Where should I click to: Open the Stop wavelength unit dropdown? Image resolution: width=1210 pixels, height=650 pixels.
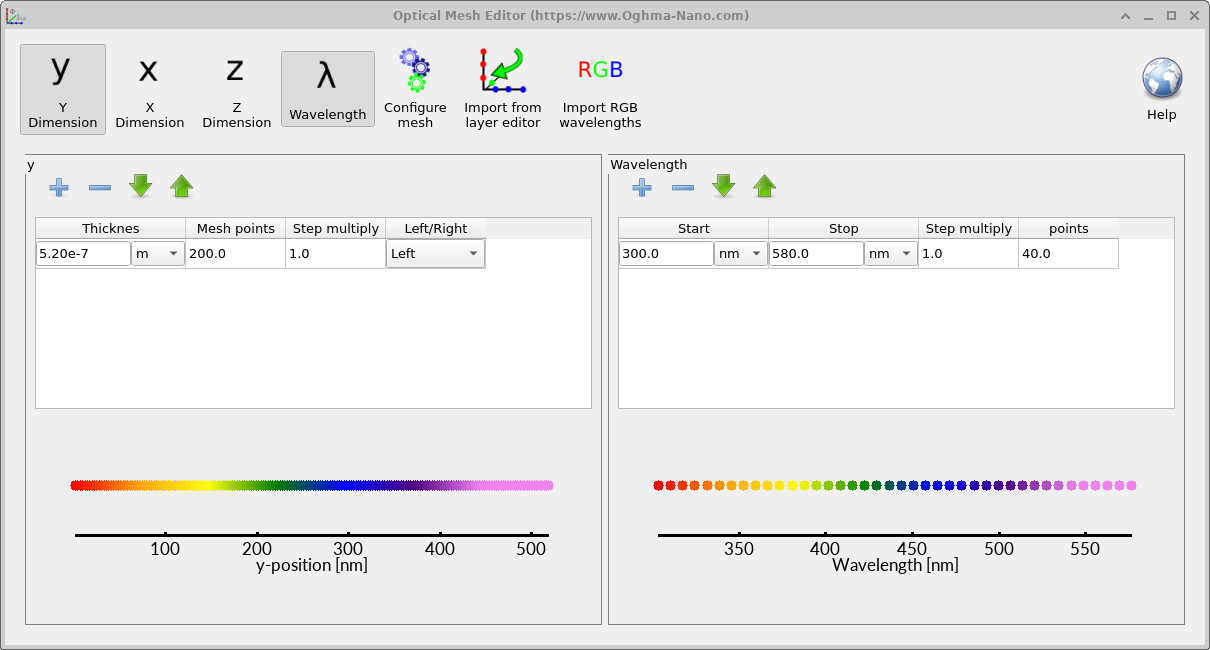click(x=891, y=254)
